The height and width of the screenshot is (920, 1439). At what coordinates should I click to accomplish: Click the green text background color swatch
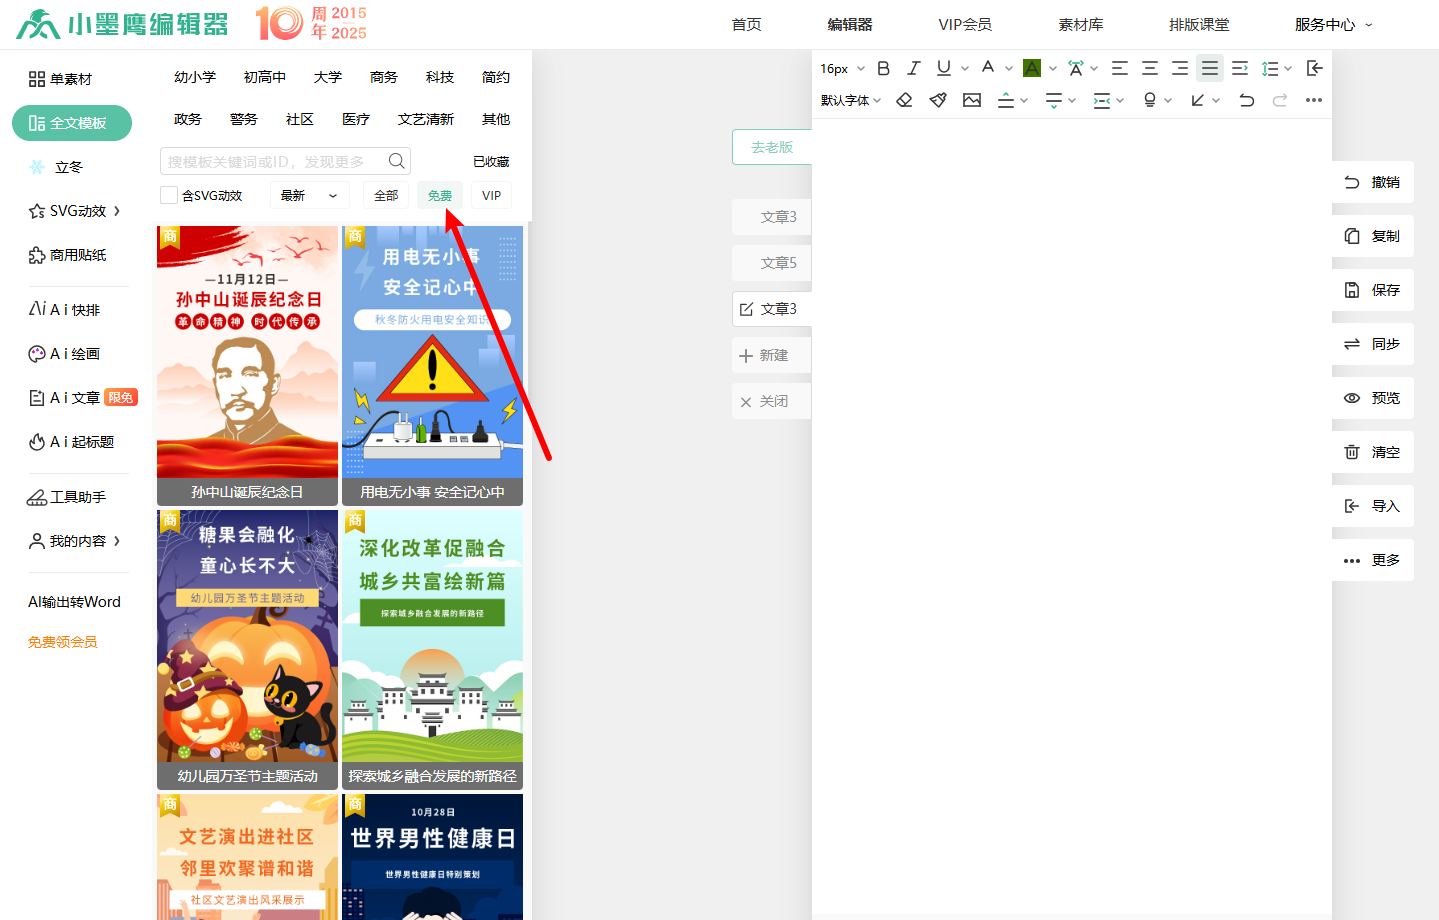click(x=1032, y=68)
